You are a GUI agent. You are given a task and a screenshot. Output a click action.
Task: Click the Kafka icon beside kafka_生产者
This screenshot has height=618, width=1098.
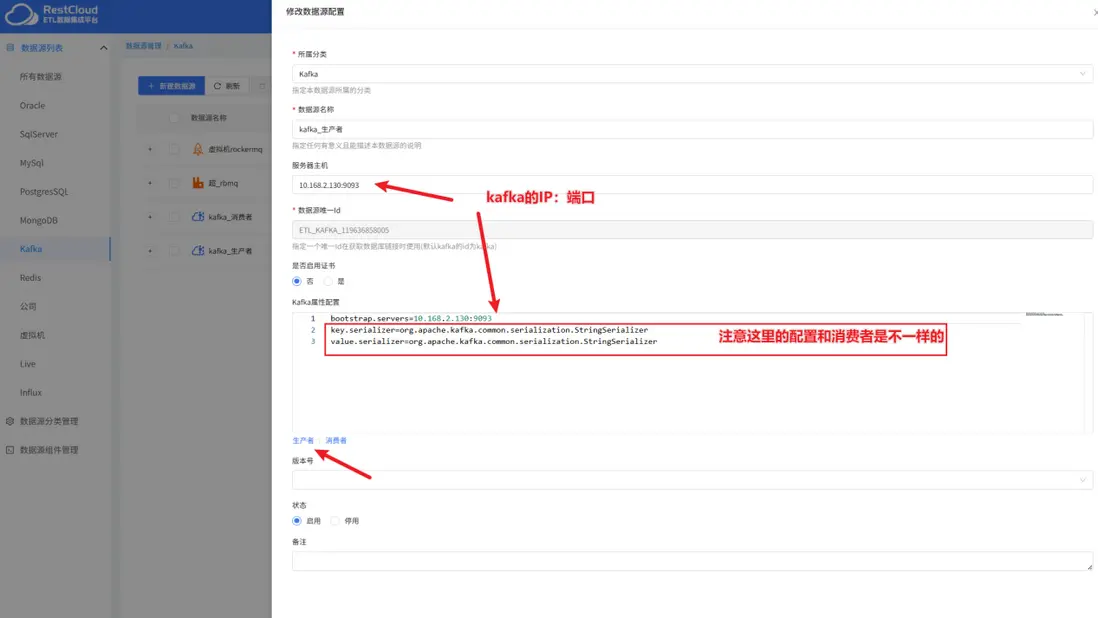coord(198,251)
